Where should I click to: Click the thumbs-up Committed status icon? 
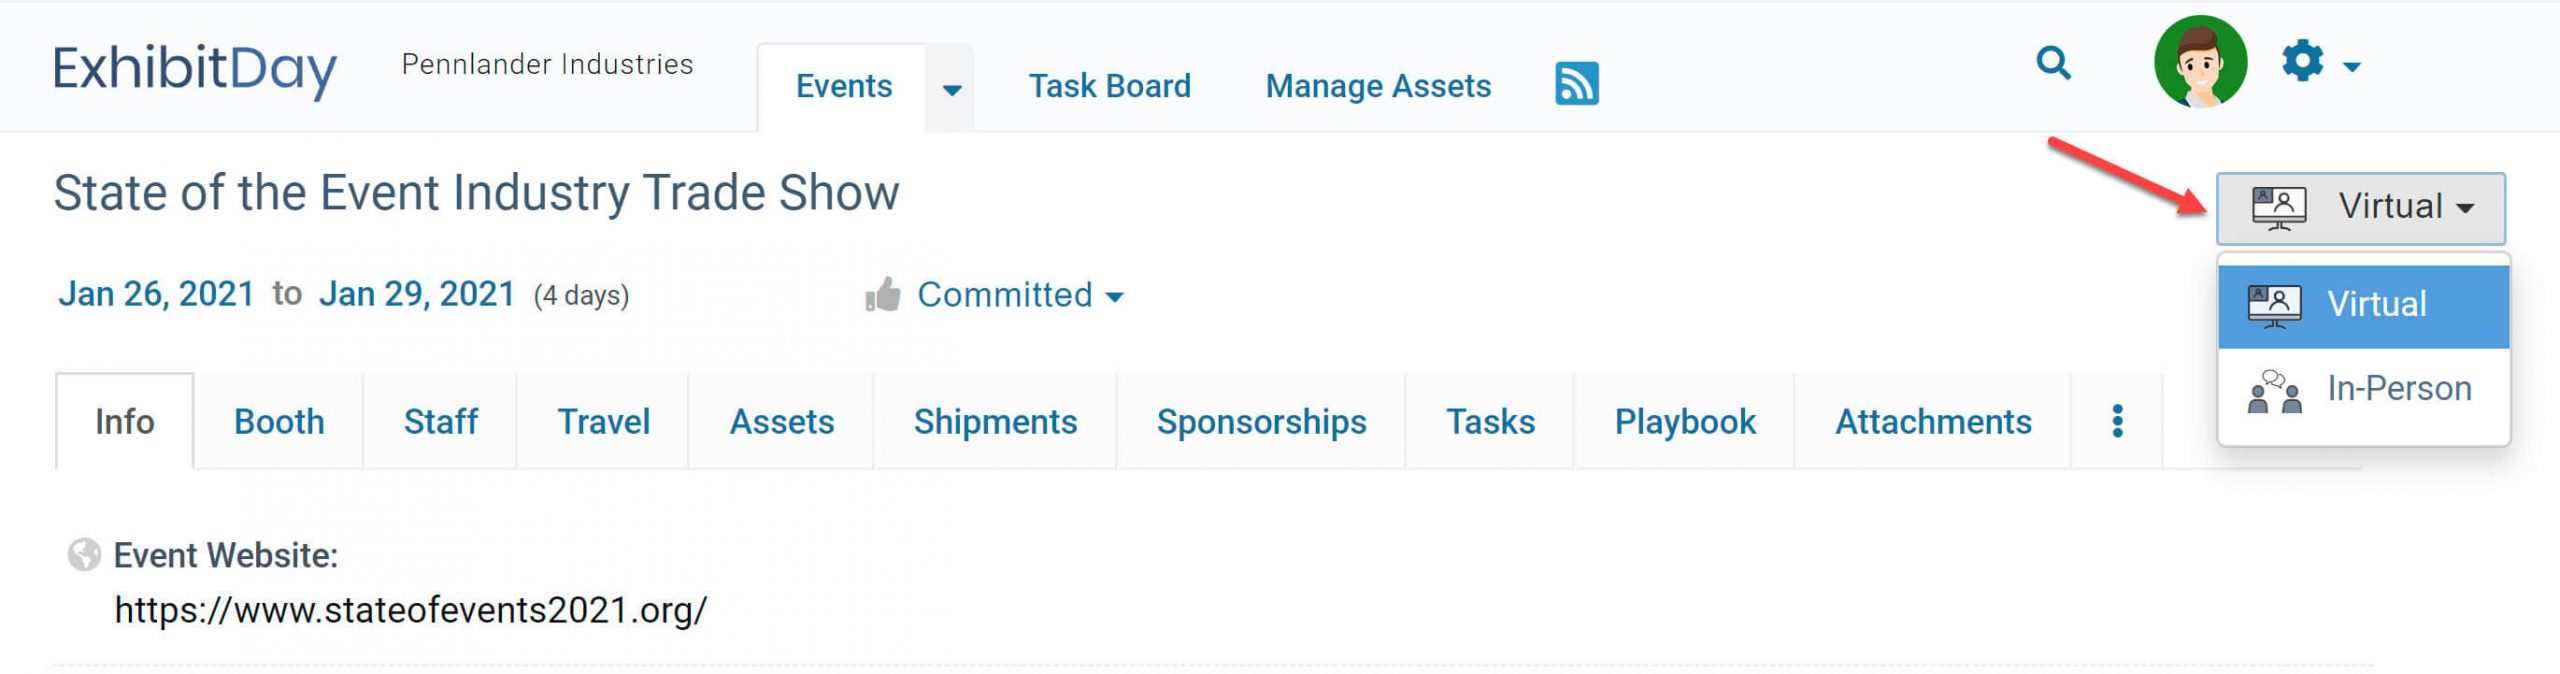click(x=883, y=295)
